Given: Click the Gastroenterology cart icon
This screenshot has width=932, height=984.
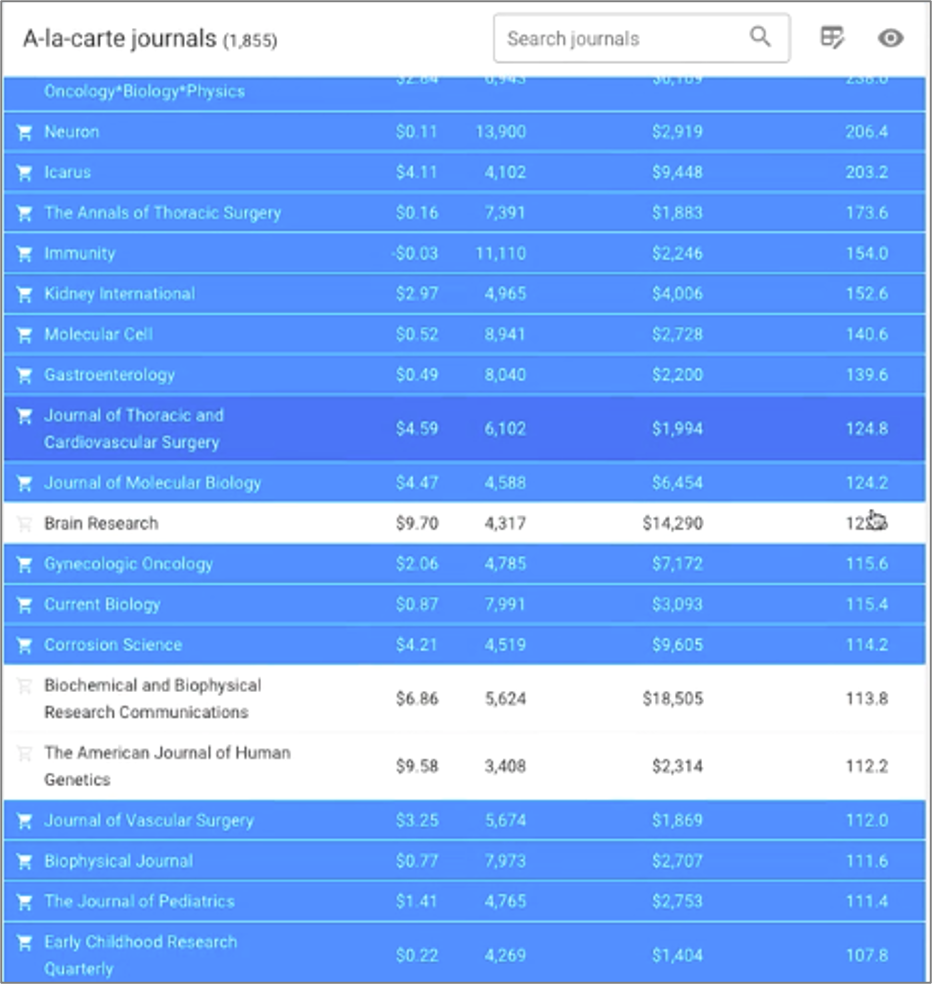Looking at the screenshot, I should 24,375.
